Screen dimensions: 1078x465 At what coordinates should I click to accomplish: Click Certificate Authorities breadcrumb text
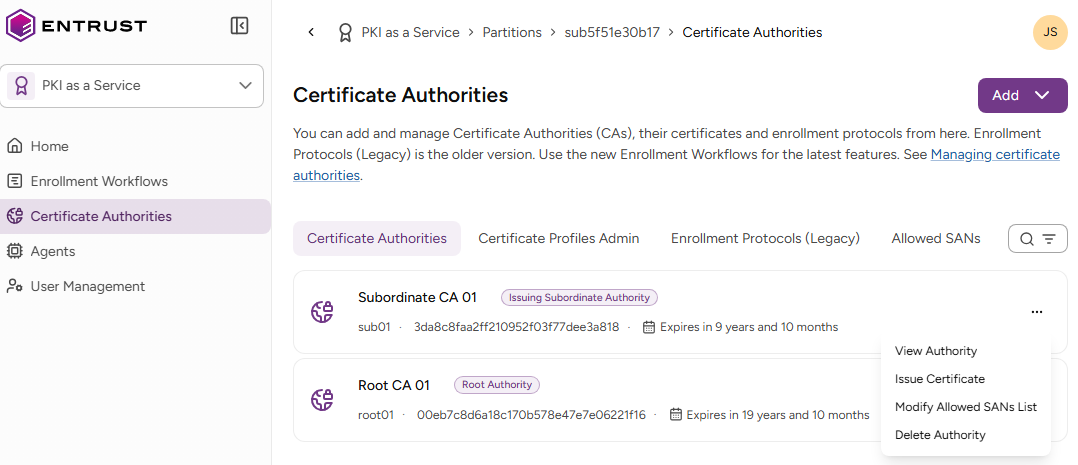click(x=752, y=32)
